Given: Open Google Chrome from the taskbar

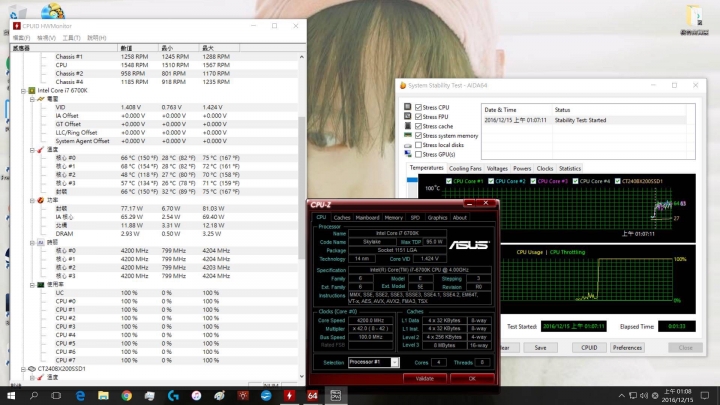Looking at the screenshot, I should 126,395.
